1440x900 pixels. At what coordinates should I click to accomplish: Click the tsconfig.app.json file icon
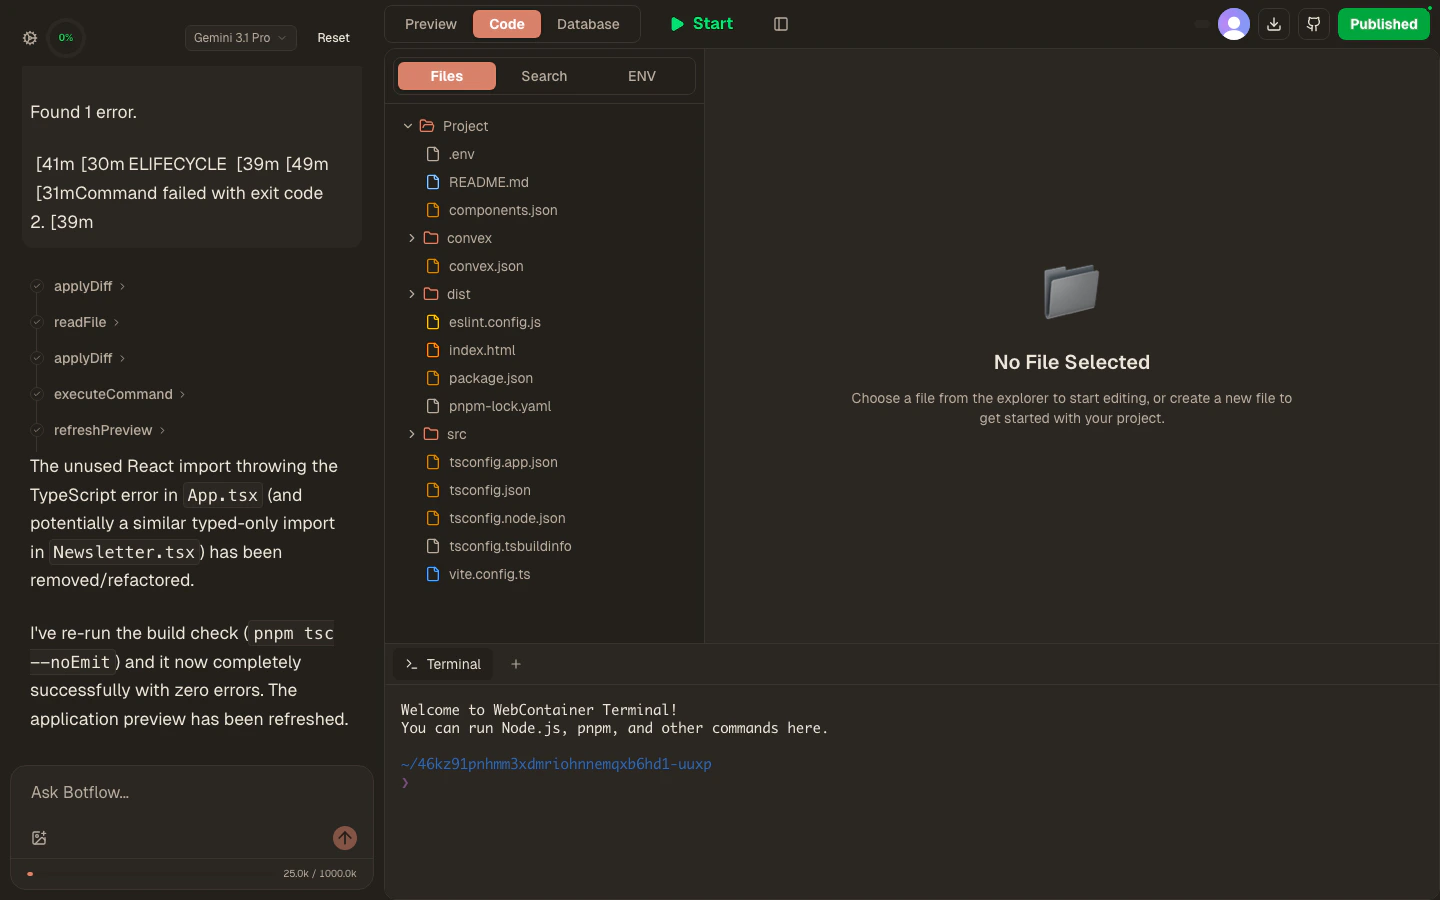click(433, 462)
